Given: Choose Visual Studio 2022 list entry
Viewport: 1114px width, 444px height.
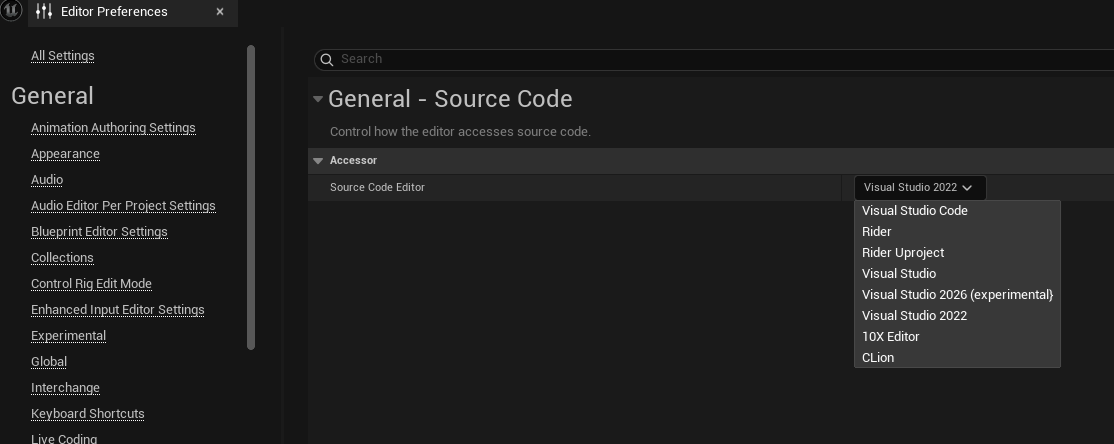Looking at the screenshot, I should pyautogui.click(x=956, y=315).
